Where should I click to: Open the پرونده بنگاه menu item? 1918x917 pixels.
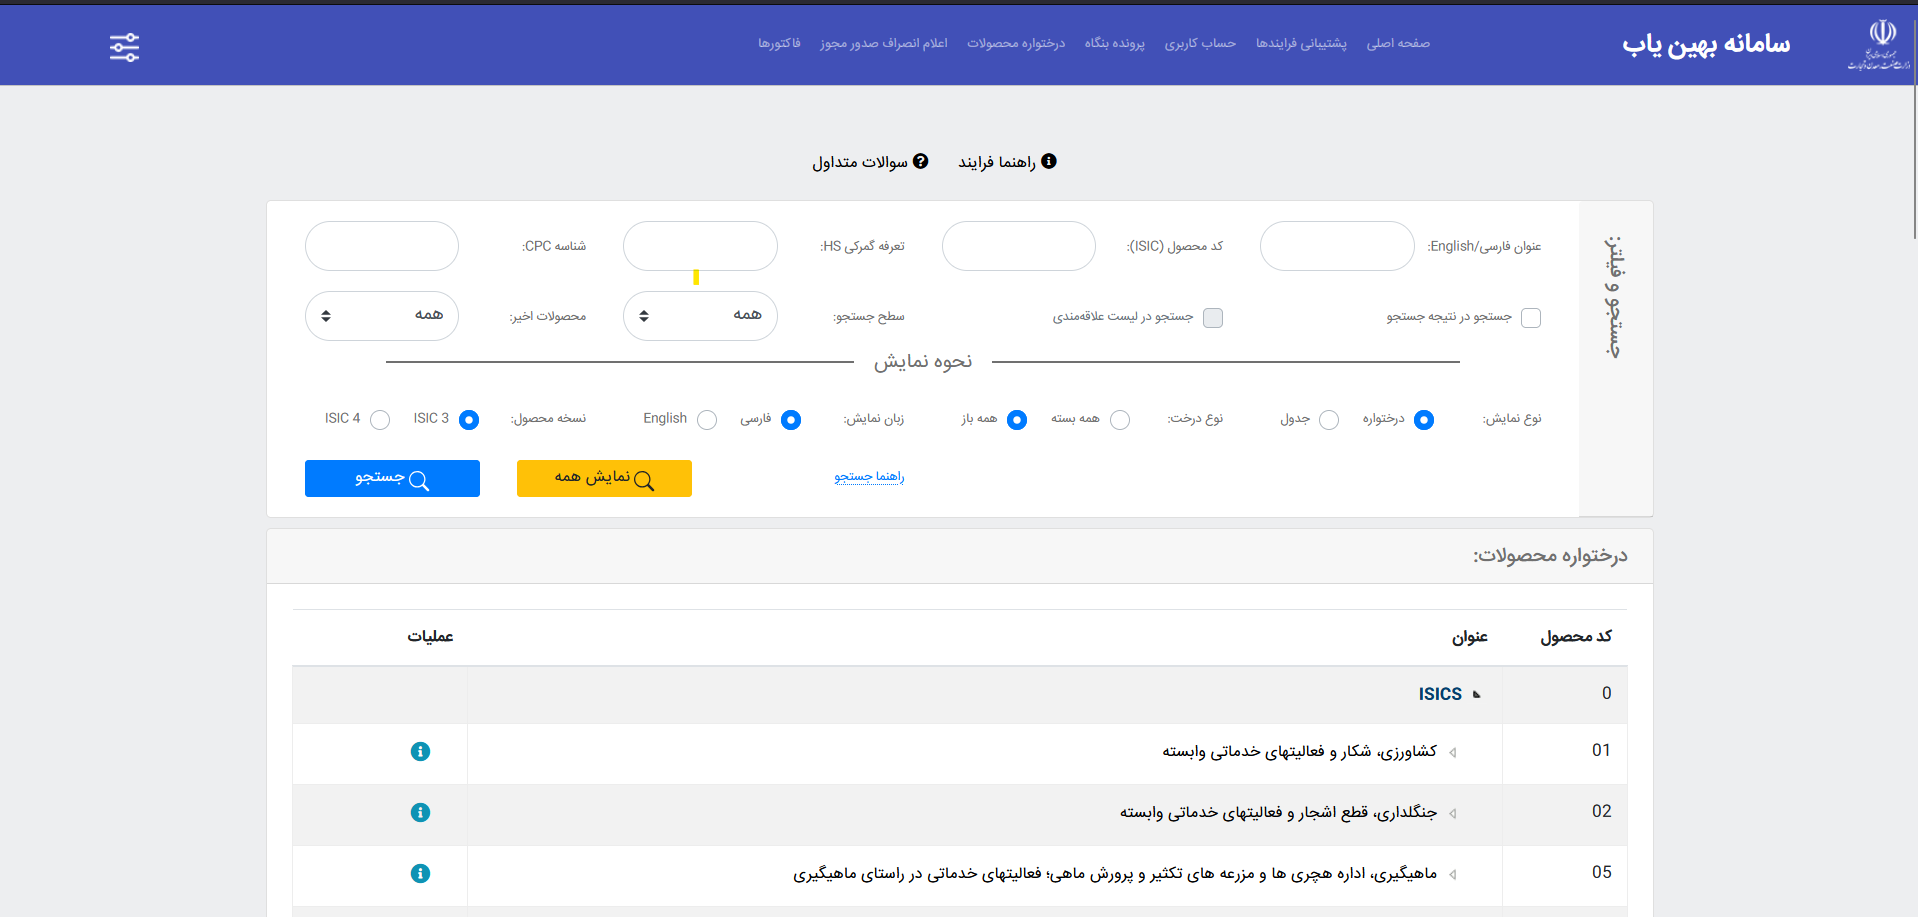coord(1114,43)
